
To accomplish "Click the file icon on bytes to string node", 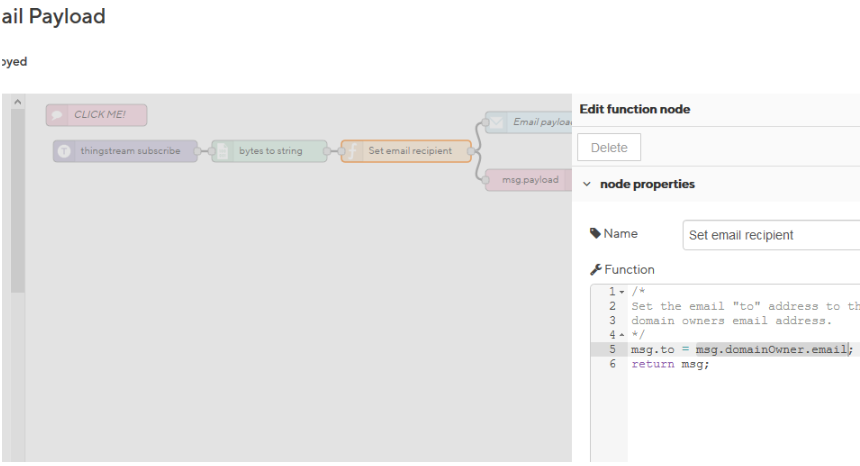I will (222, 151).
